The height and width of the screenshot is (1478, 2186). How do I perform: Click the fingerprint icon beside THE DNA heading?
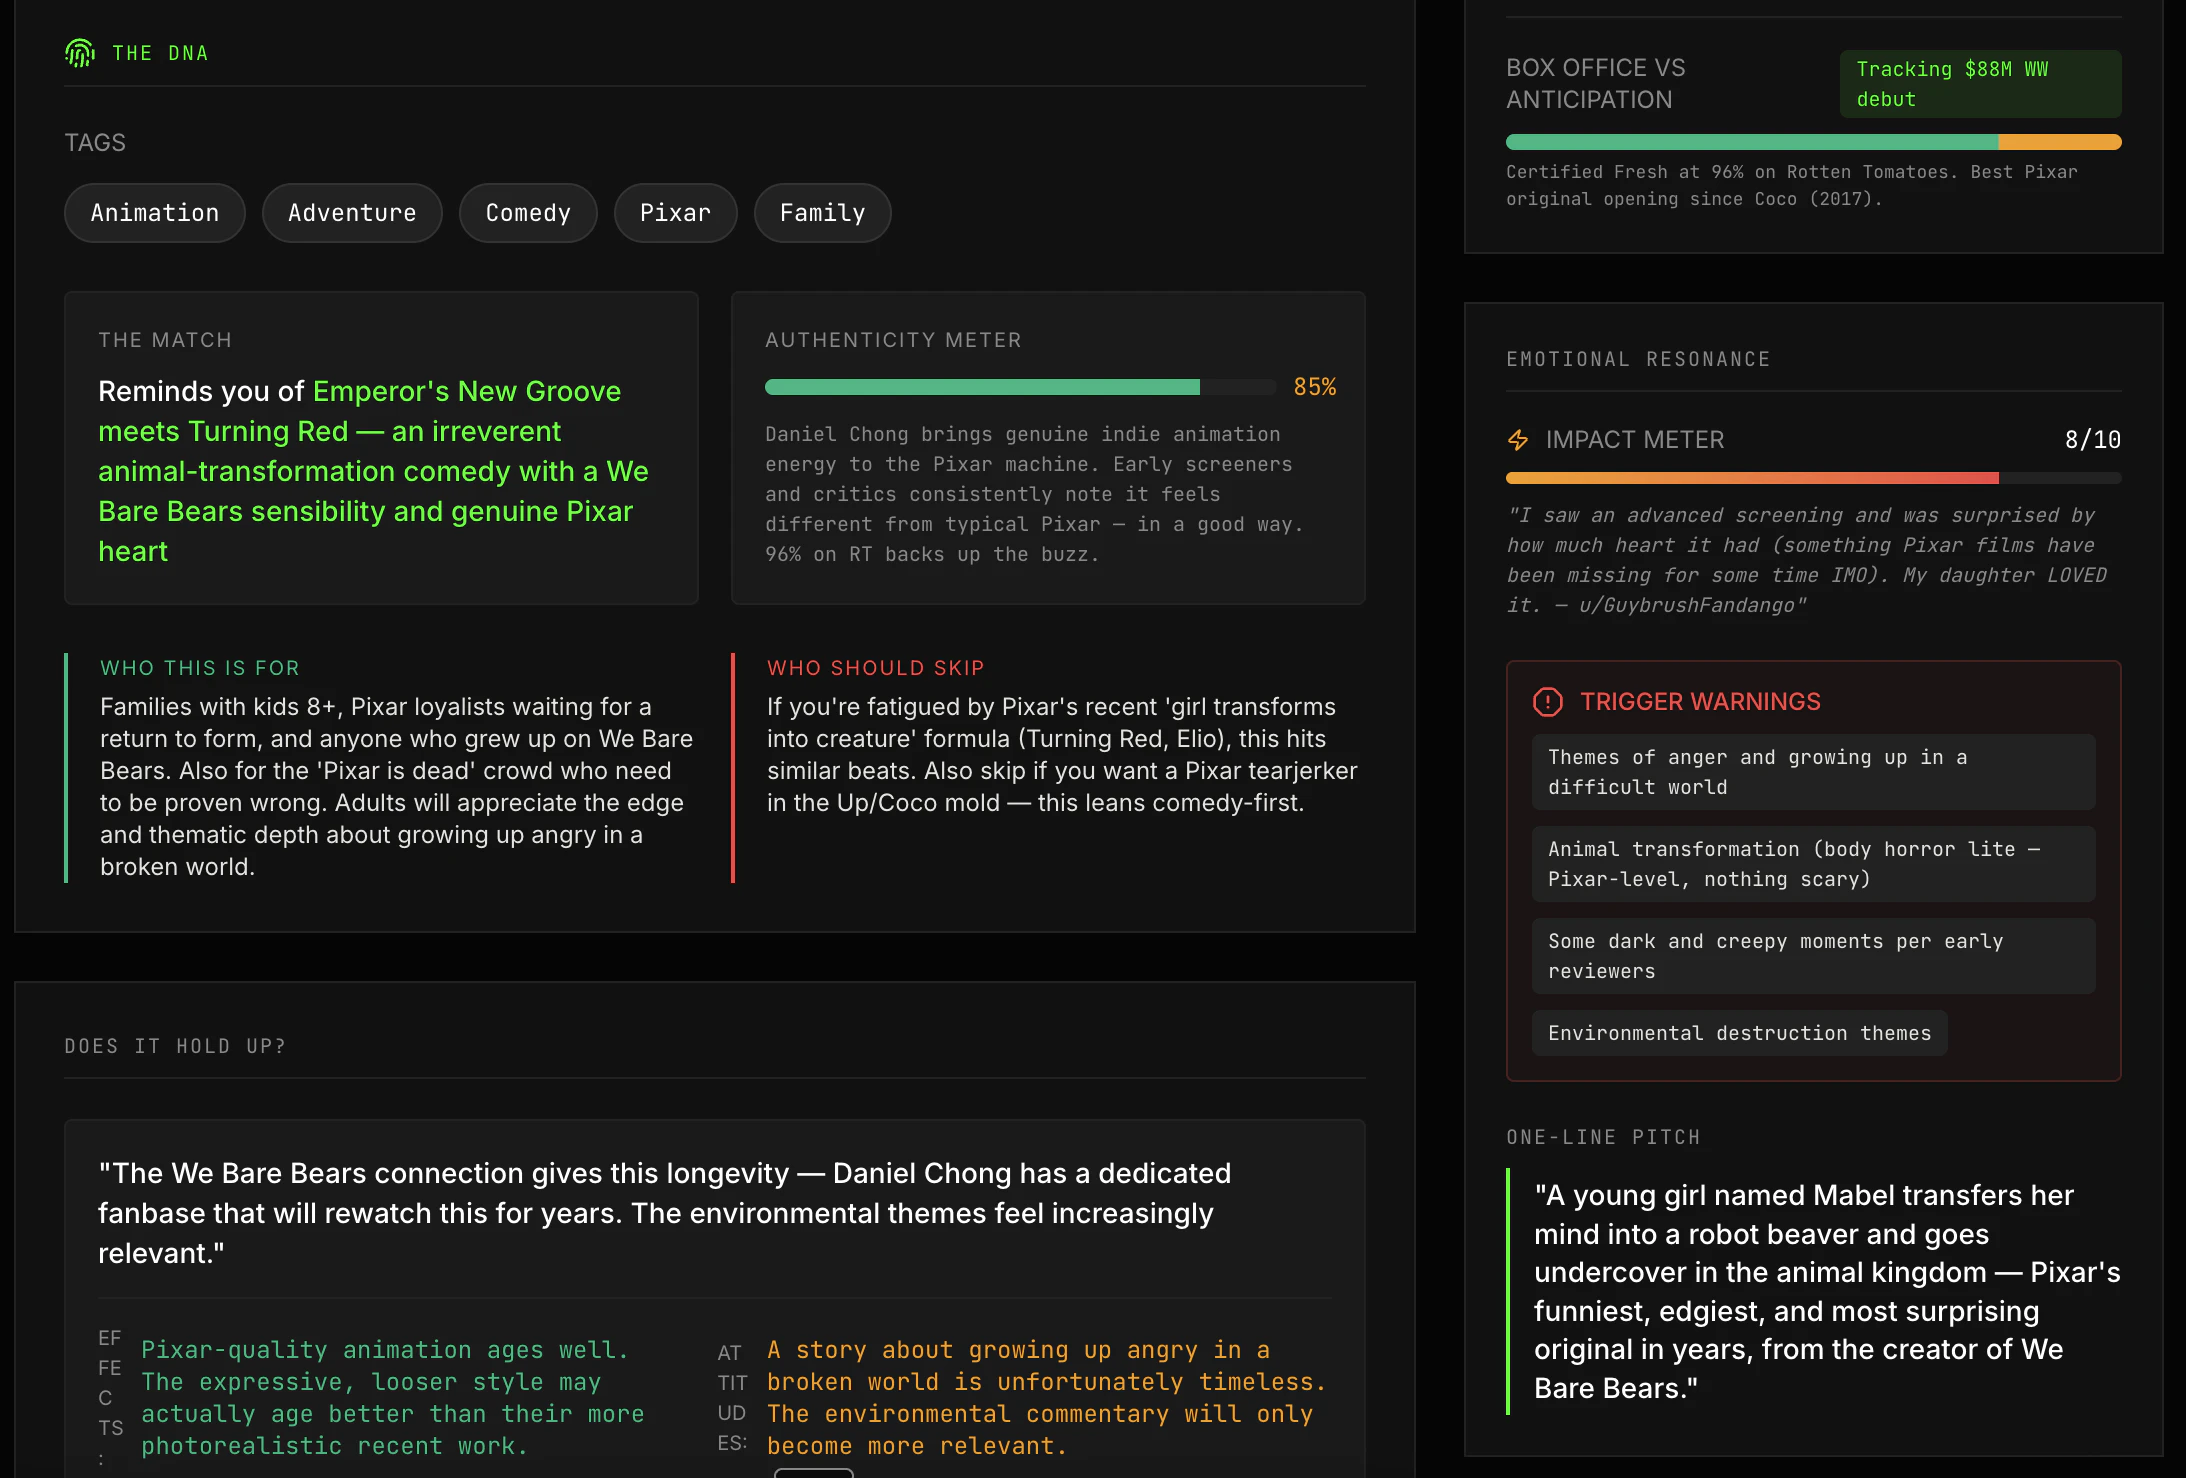click(x=79, y=53)
